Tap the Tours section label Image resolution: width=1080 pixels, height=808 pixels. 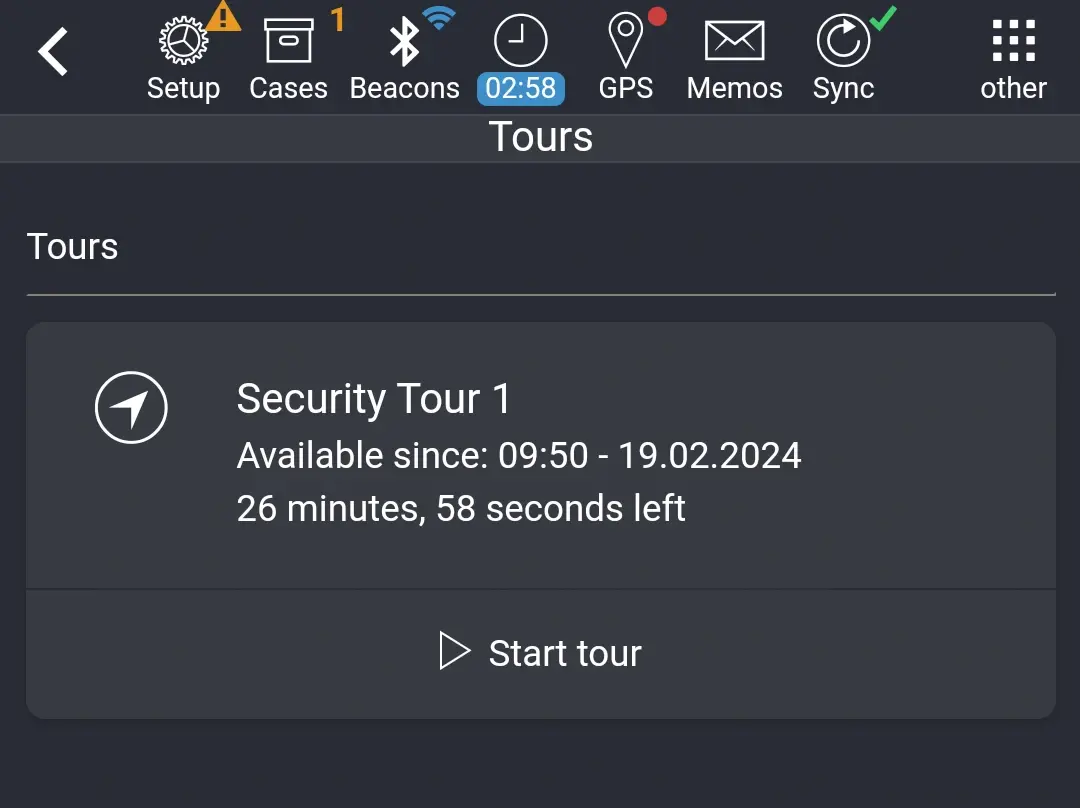(x=72, y=246)
